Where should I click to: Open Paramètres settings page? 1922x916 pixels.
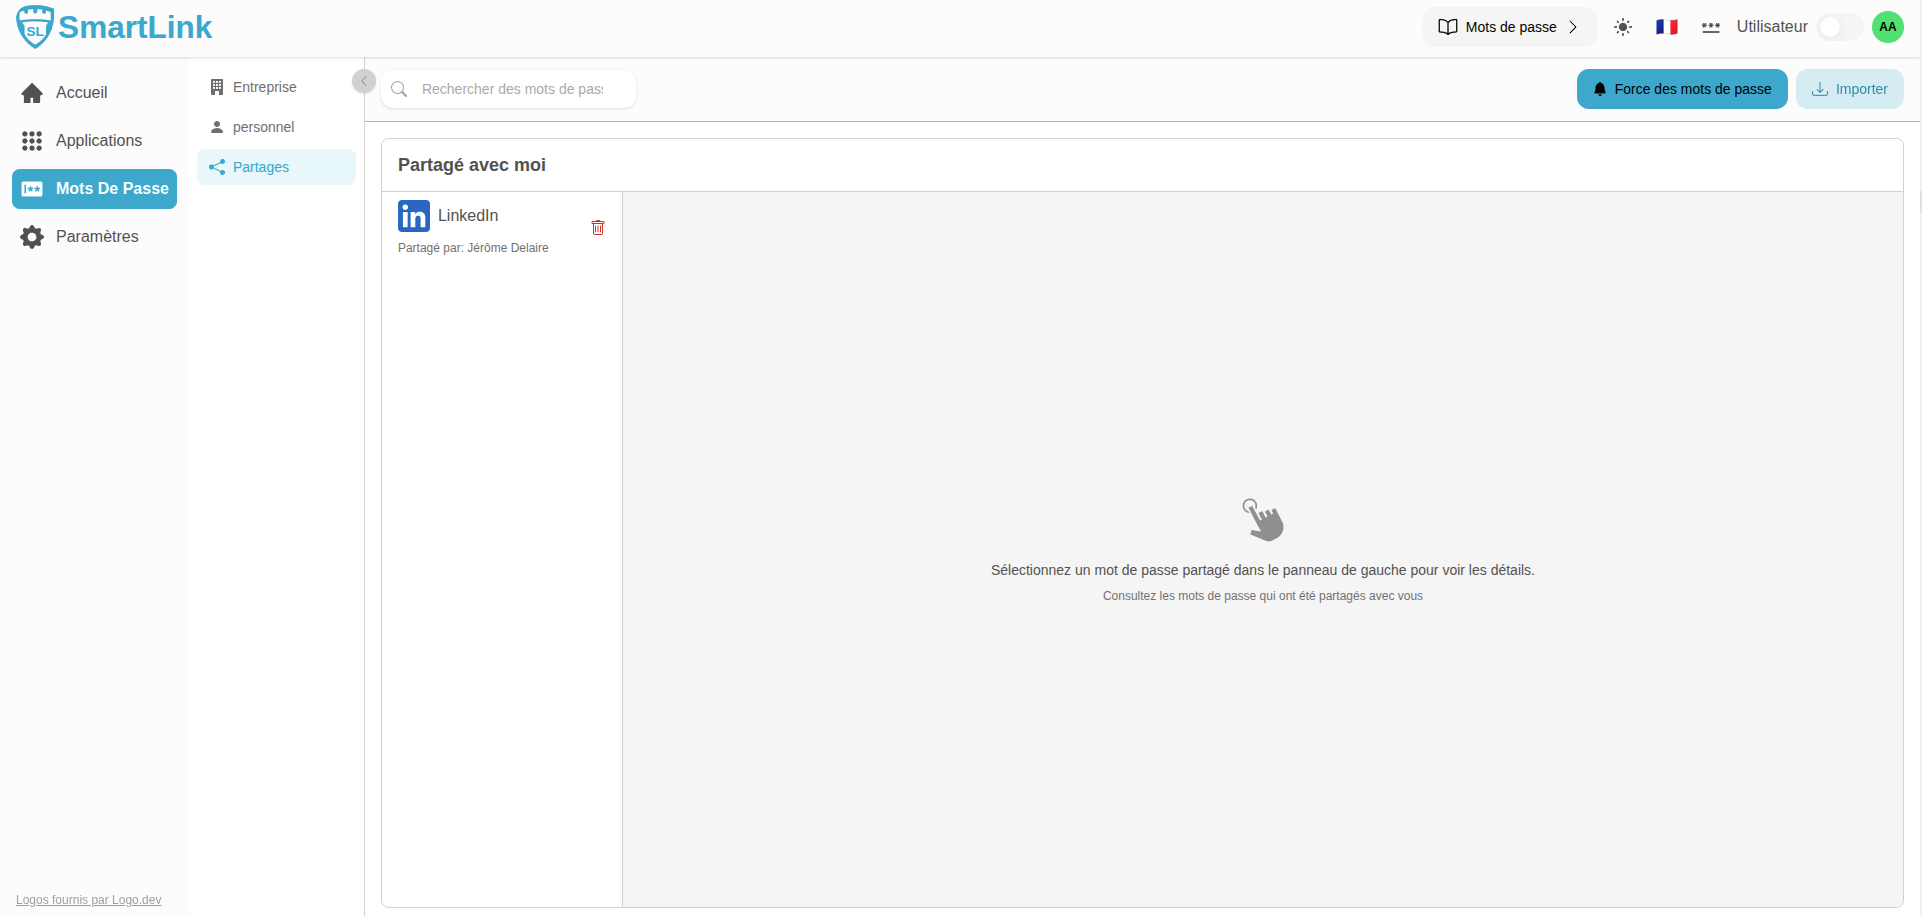click(x=97, y=237)
